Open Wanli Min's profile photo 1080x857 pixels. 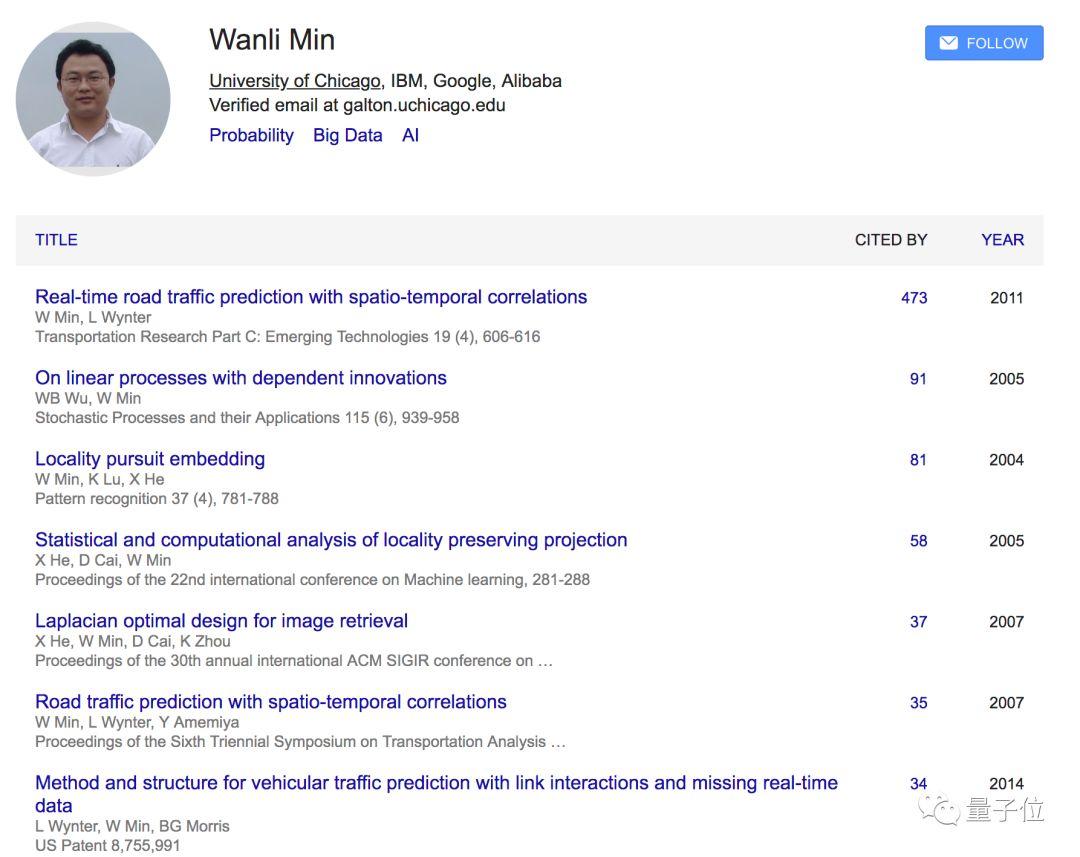click(93, 98)
